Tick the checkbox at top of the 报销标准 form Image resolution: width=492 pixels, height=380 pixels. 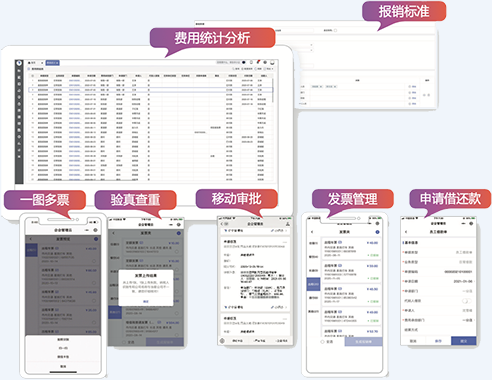335,30
